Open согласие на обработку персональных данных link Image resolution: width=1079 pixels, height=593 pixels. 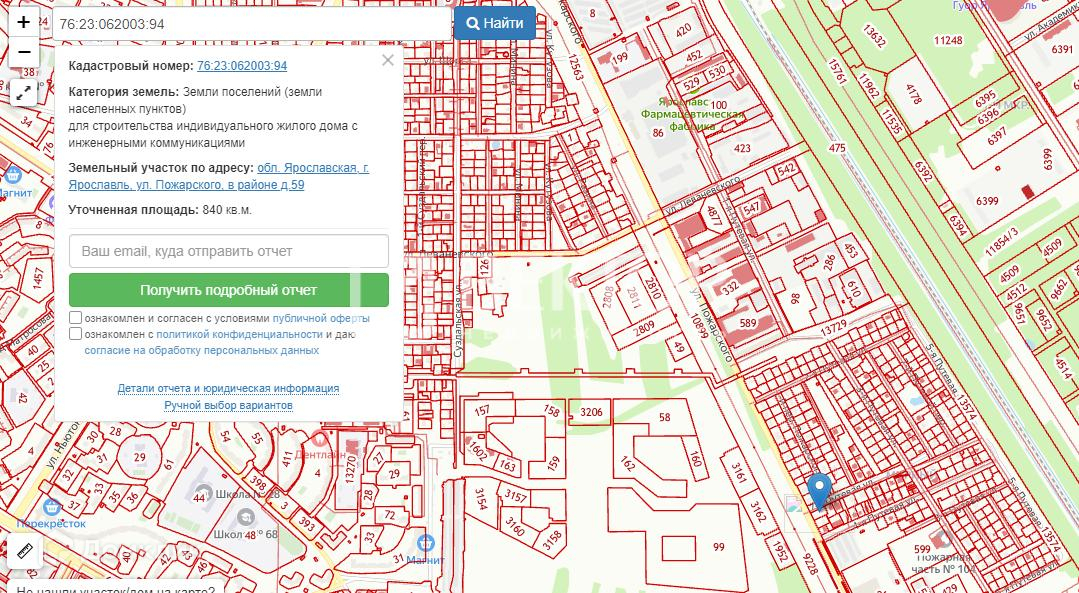coord(202,350)
